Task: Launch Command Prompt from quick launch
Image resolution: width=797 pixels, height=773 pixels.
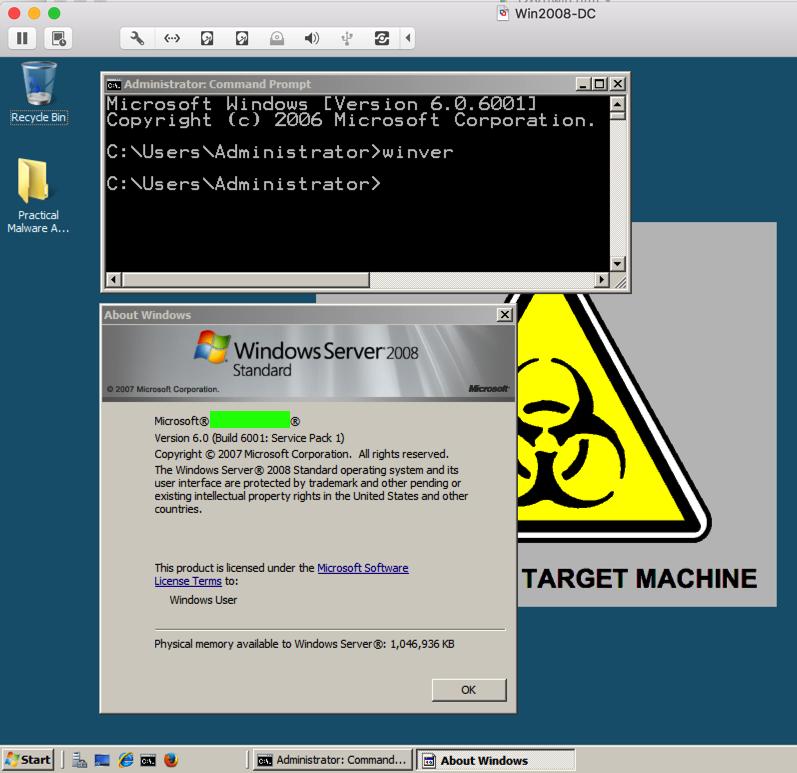Action: coord(148,761)
